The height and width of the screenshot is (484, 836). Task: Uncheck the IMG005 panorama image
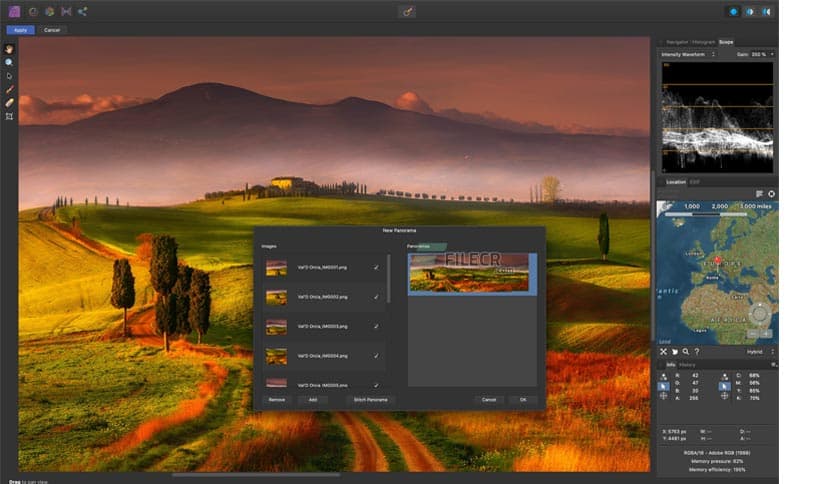[376, 385]
